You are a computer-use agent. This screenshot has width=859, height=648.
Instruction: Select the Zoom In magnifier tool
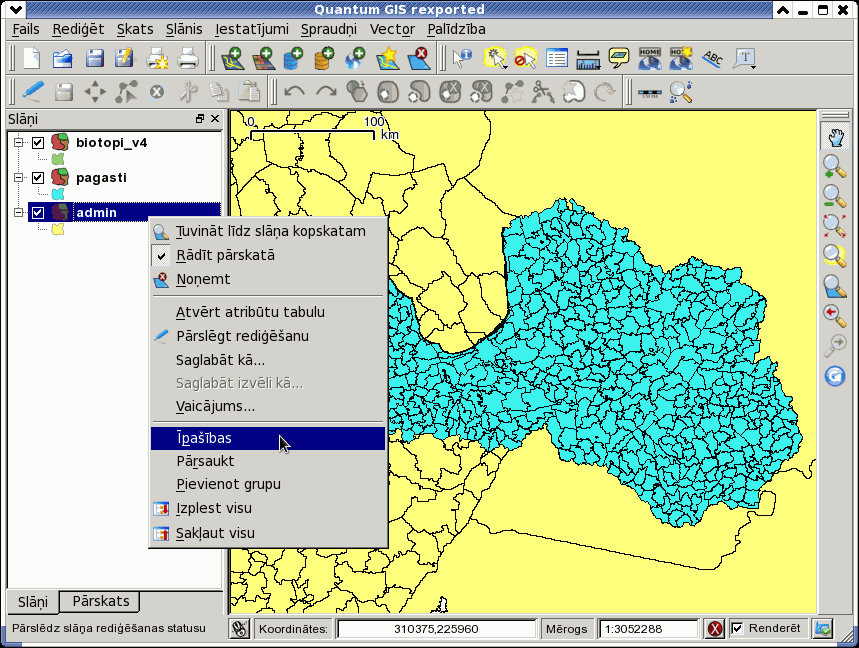point(834,166)
